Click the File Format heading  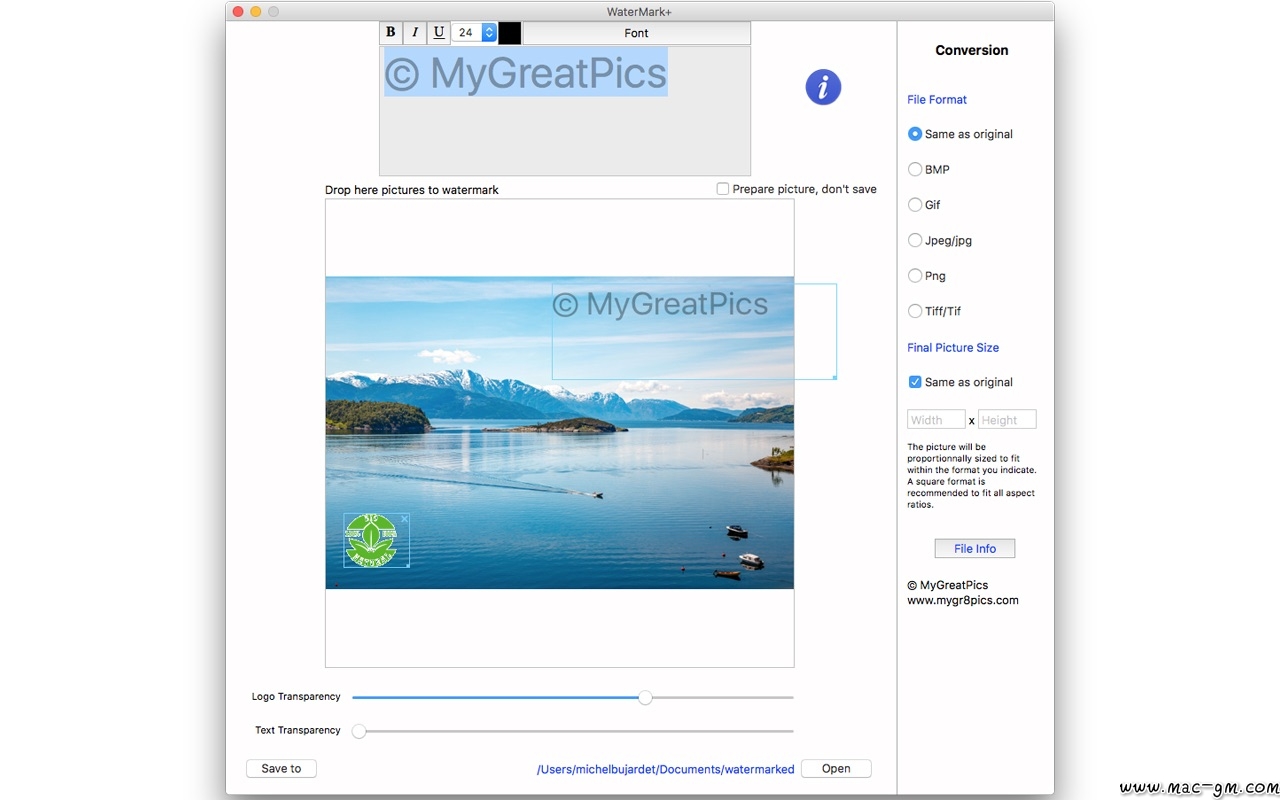(937, 100)
